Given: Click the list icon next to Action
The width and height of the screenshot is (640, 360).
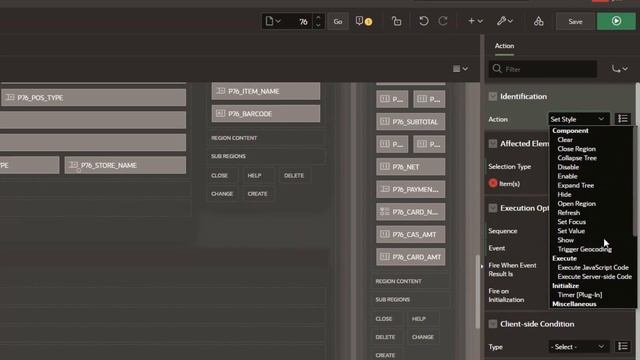Looking at the screenshot, I should [x=623, y=119].
